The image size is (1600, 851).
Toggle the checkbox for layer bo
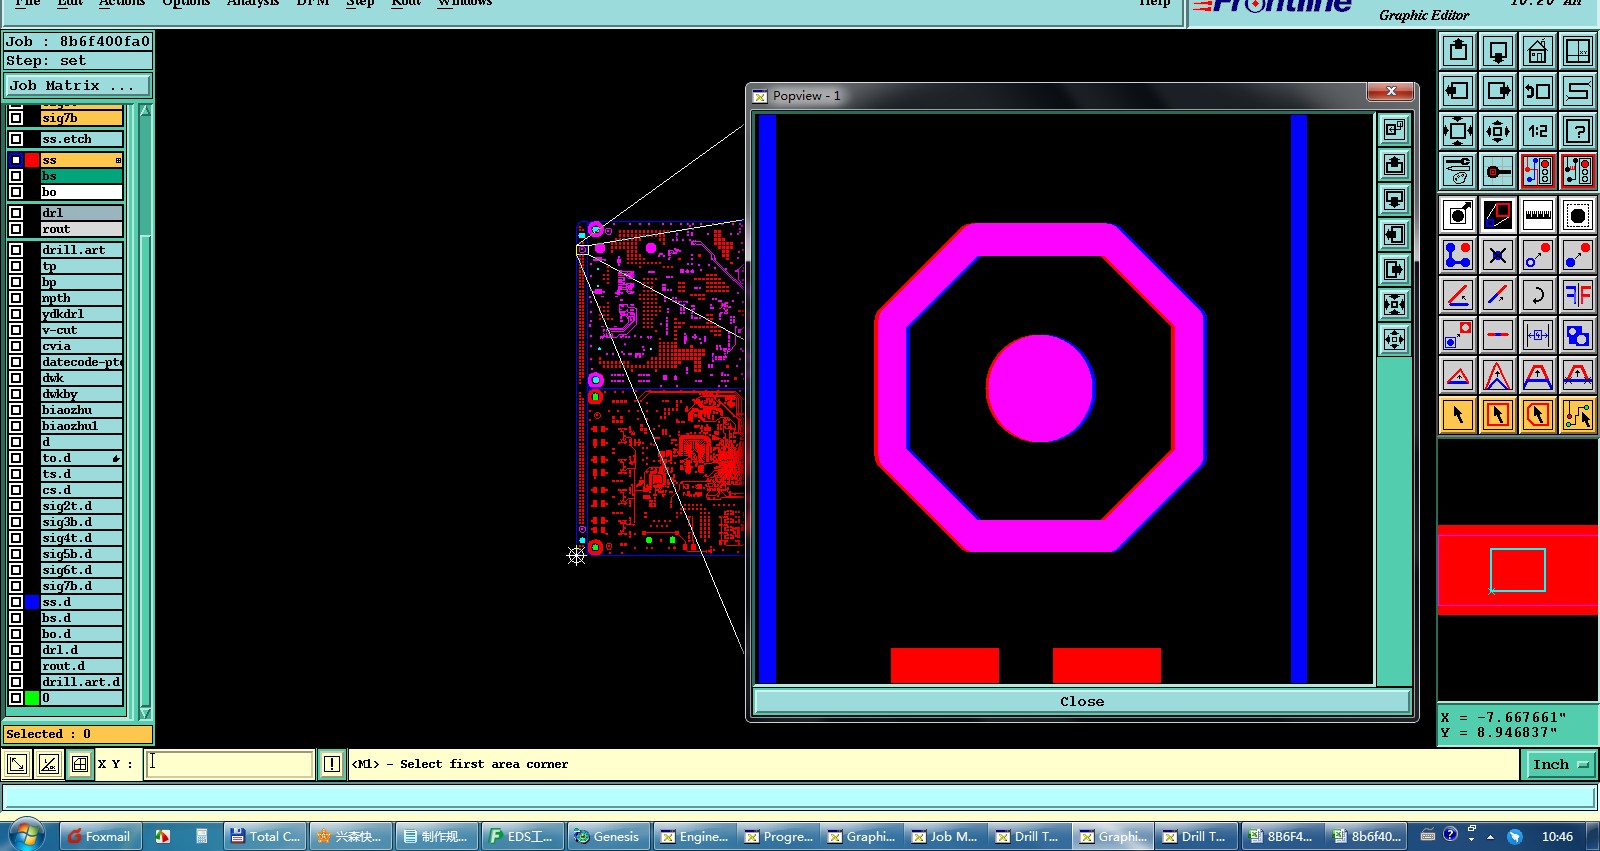[16, 192]
